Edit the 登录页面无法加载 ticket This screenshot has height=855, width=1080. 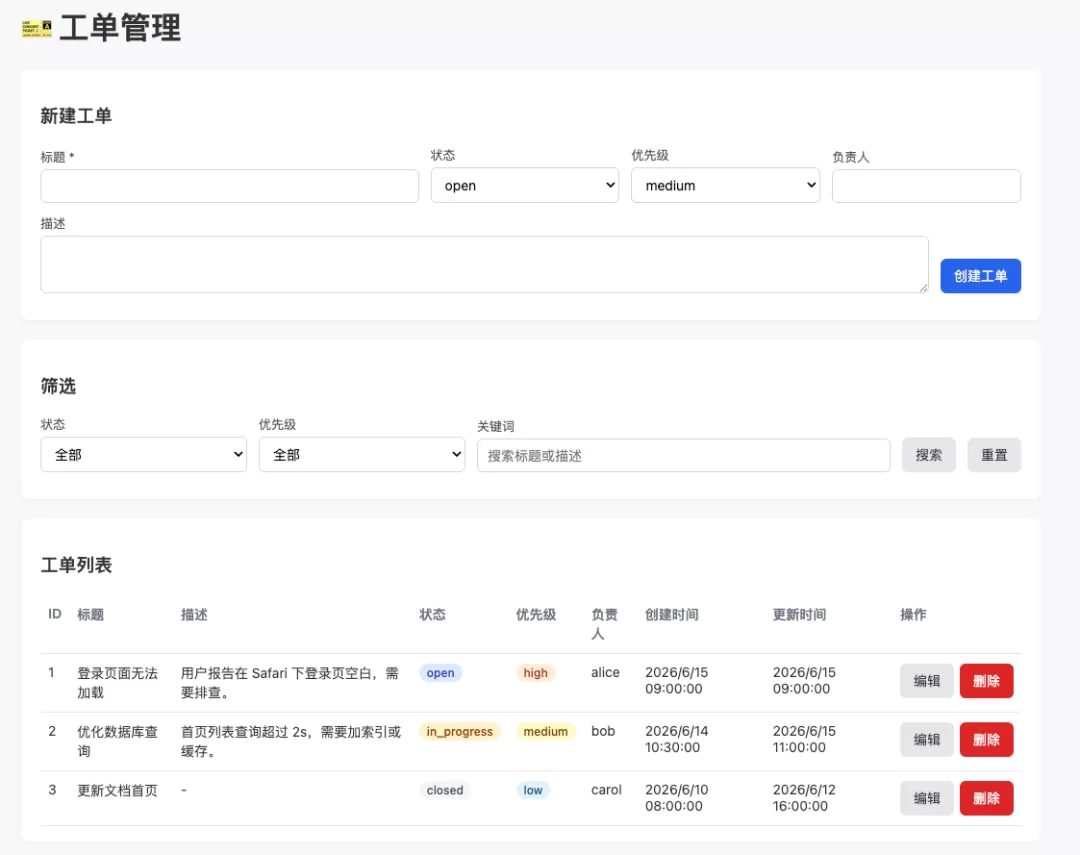(x=926, y=681)
